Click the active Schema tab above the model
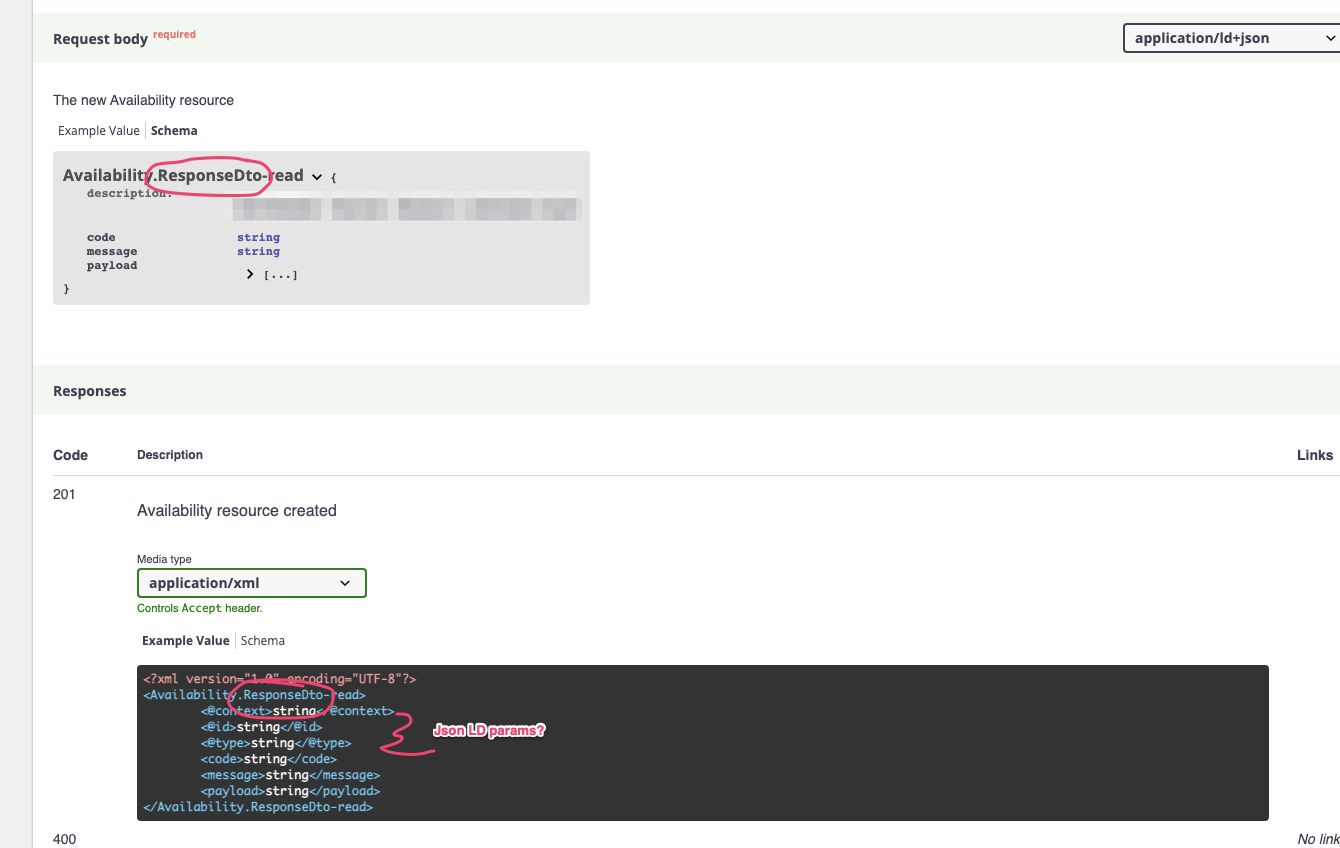This screenshot has width=1340, height=848. click(173, 130)
